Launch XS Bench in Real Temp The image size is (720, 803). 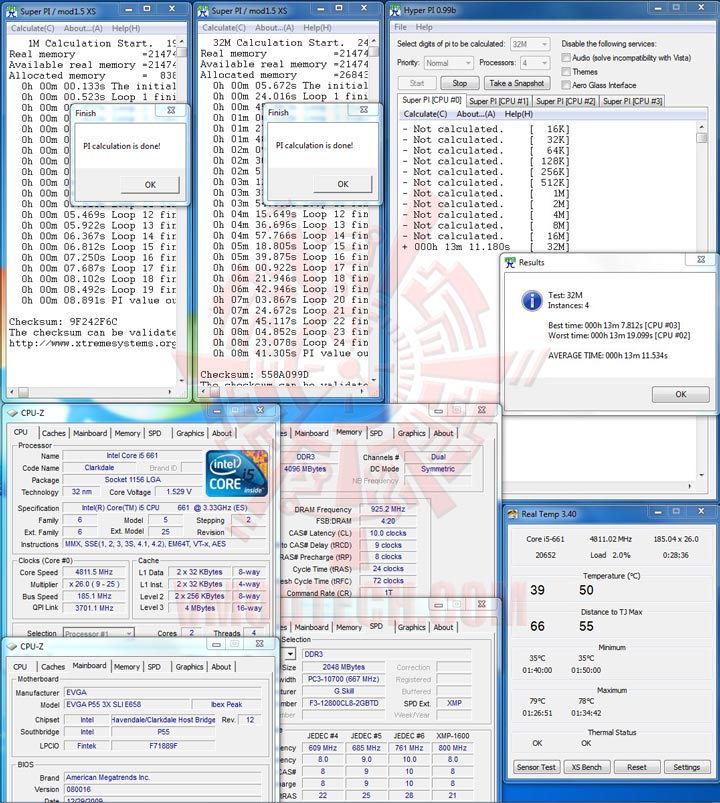tap(587, 767)
